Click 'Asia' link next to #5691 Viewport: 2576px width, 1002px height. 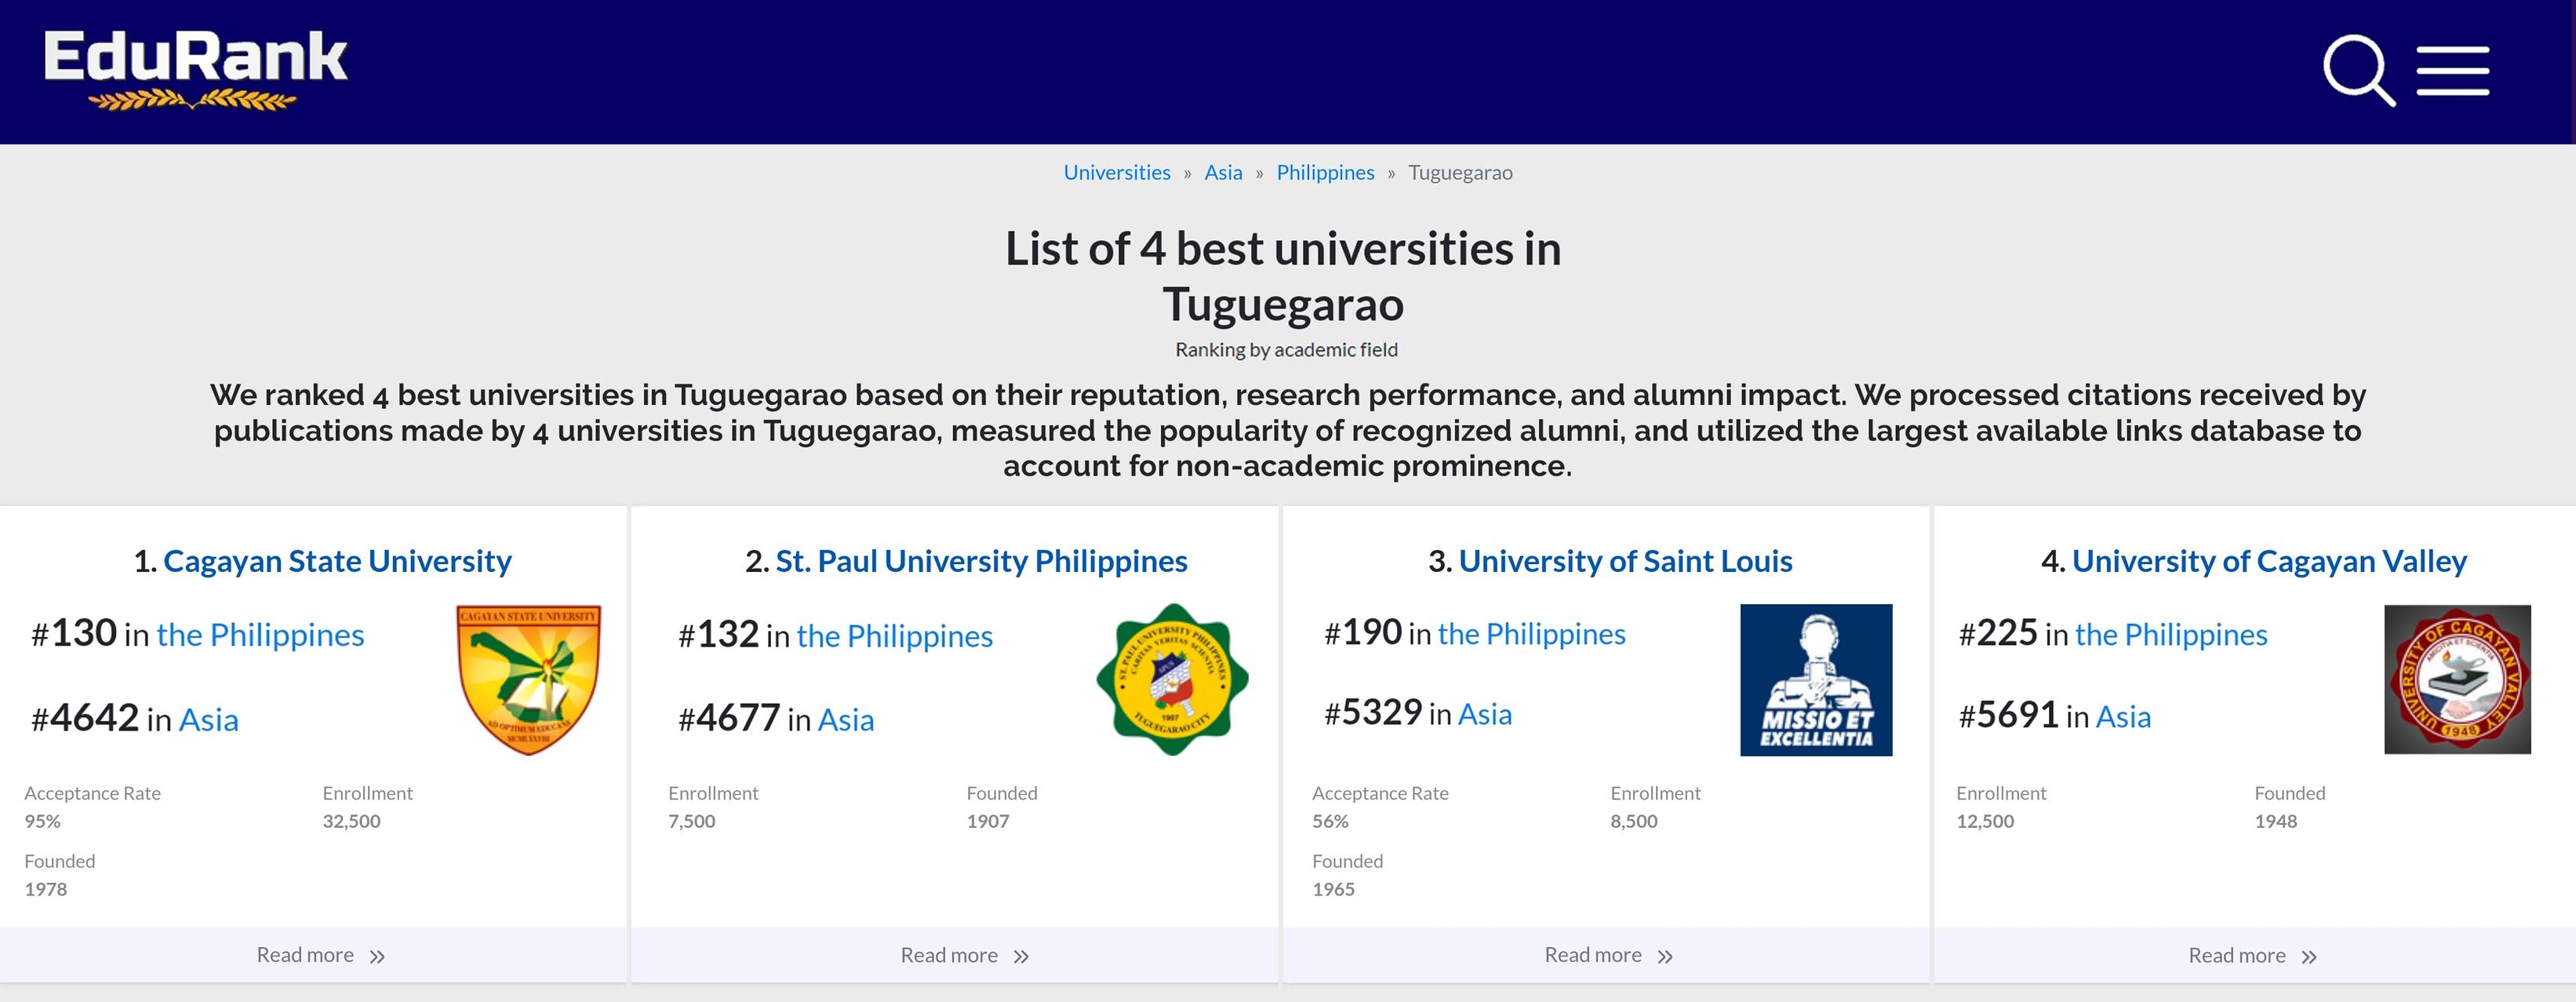[2122, 717]
